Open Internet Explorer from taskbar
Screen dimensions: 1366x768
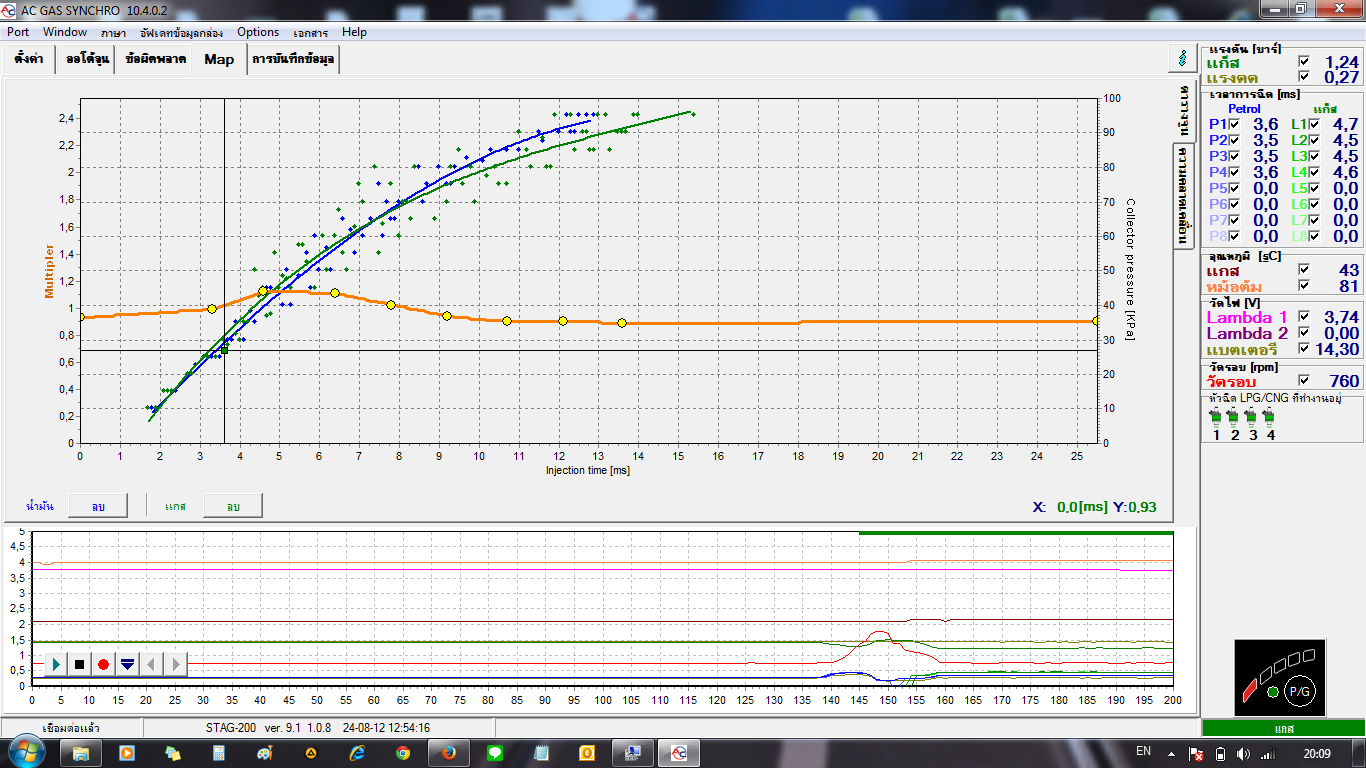[357, 752]
